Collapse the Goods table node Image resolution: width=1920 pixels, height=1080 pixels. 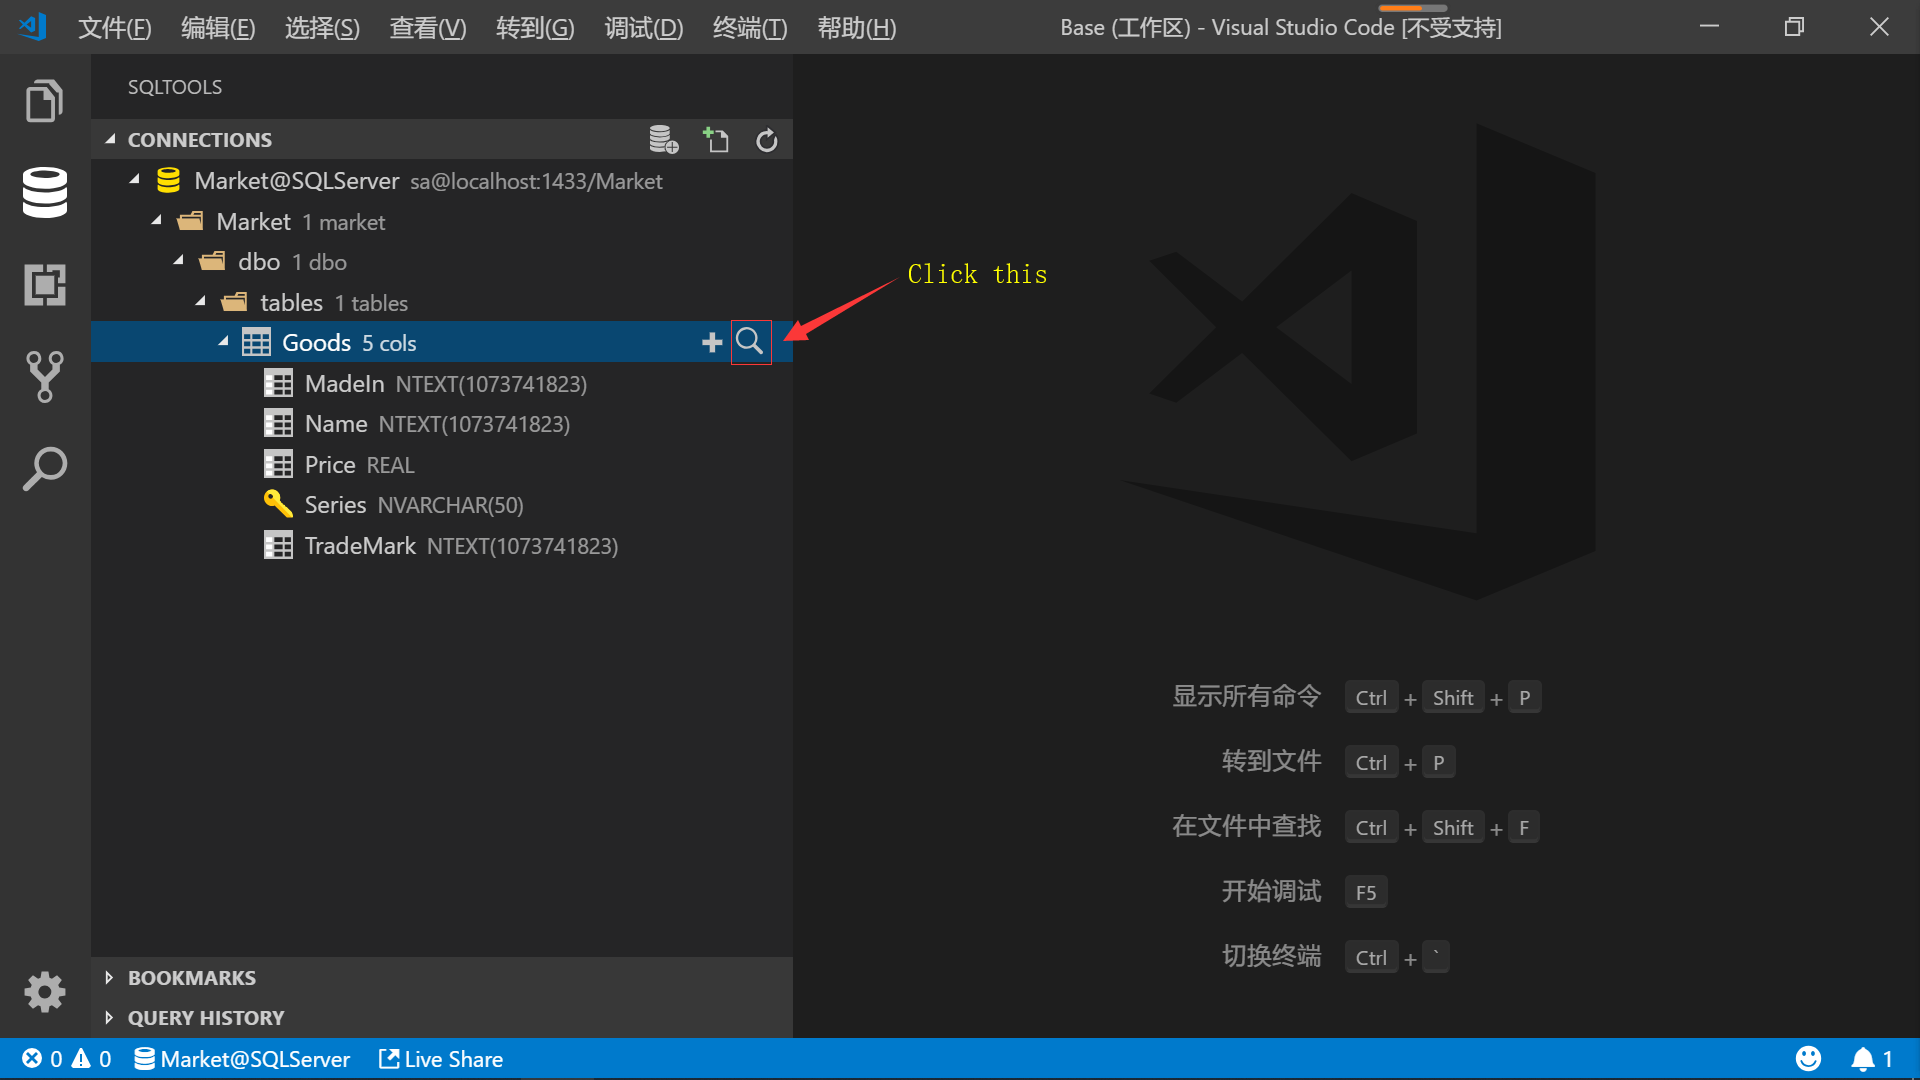point(223,342)
